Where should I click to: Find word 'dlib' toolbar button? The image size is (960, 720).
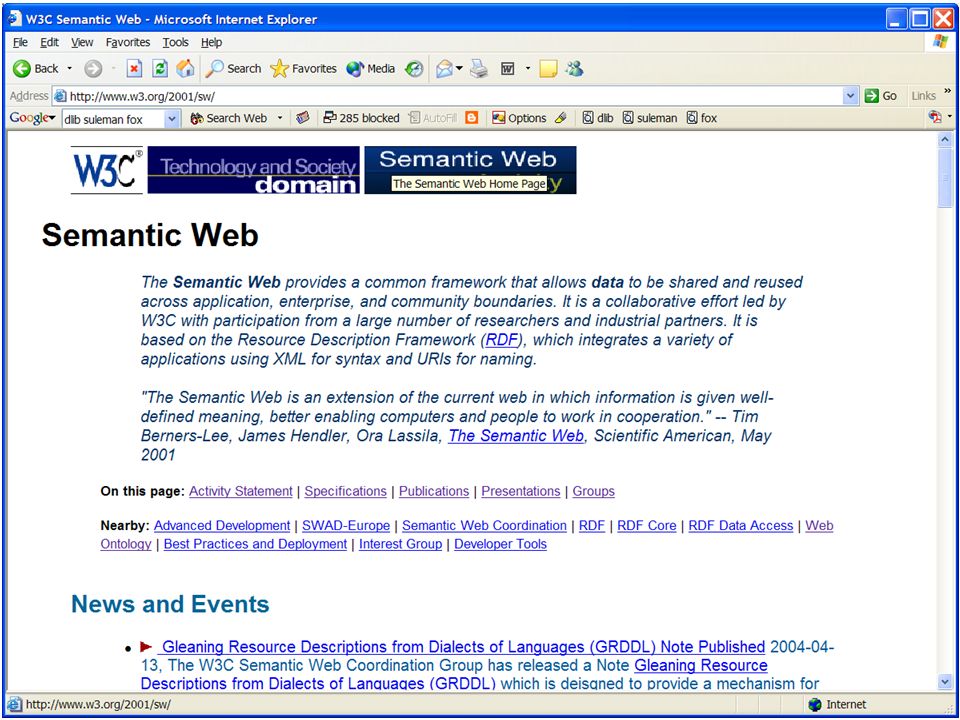point(598,118)
